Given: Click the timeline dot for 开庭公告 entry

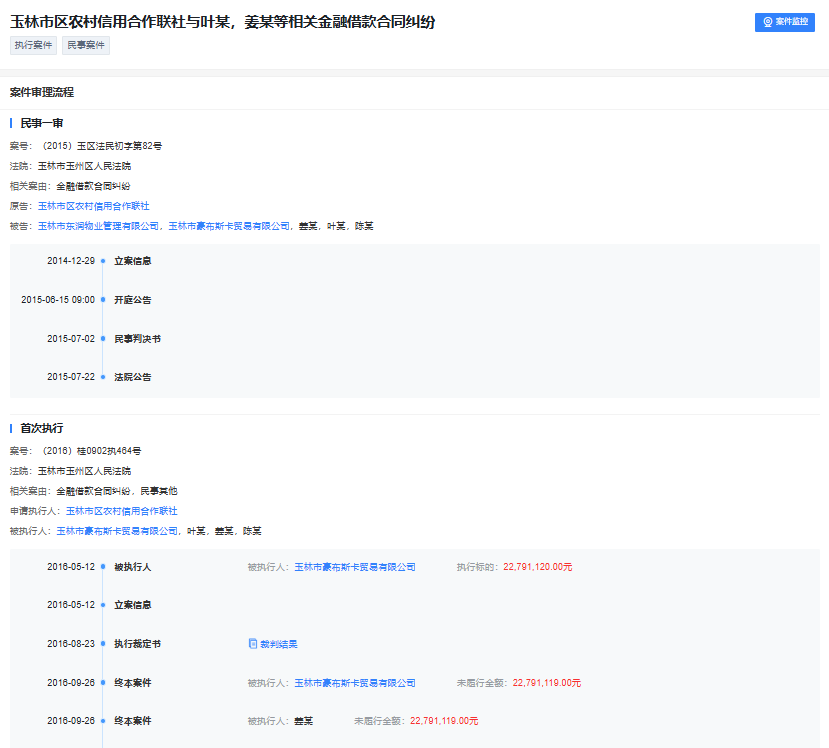Looking at the screenshot, I should click(x=103, y=300).
